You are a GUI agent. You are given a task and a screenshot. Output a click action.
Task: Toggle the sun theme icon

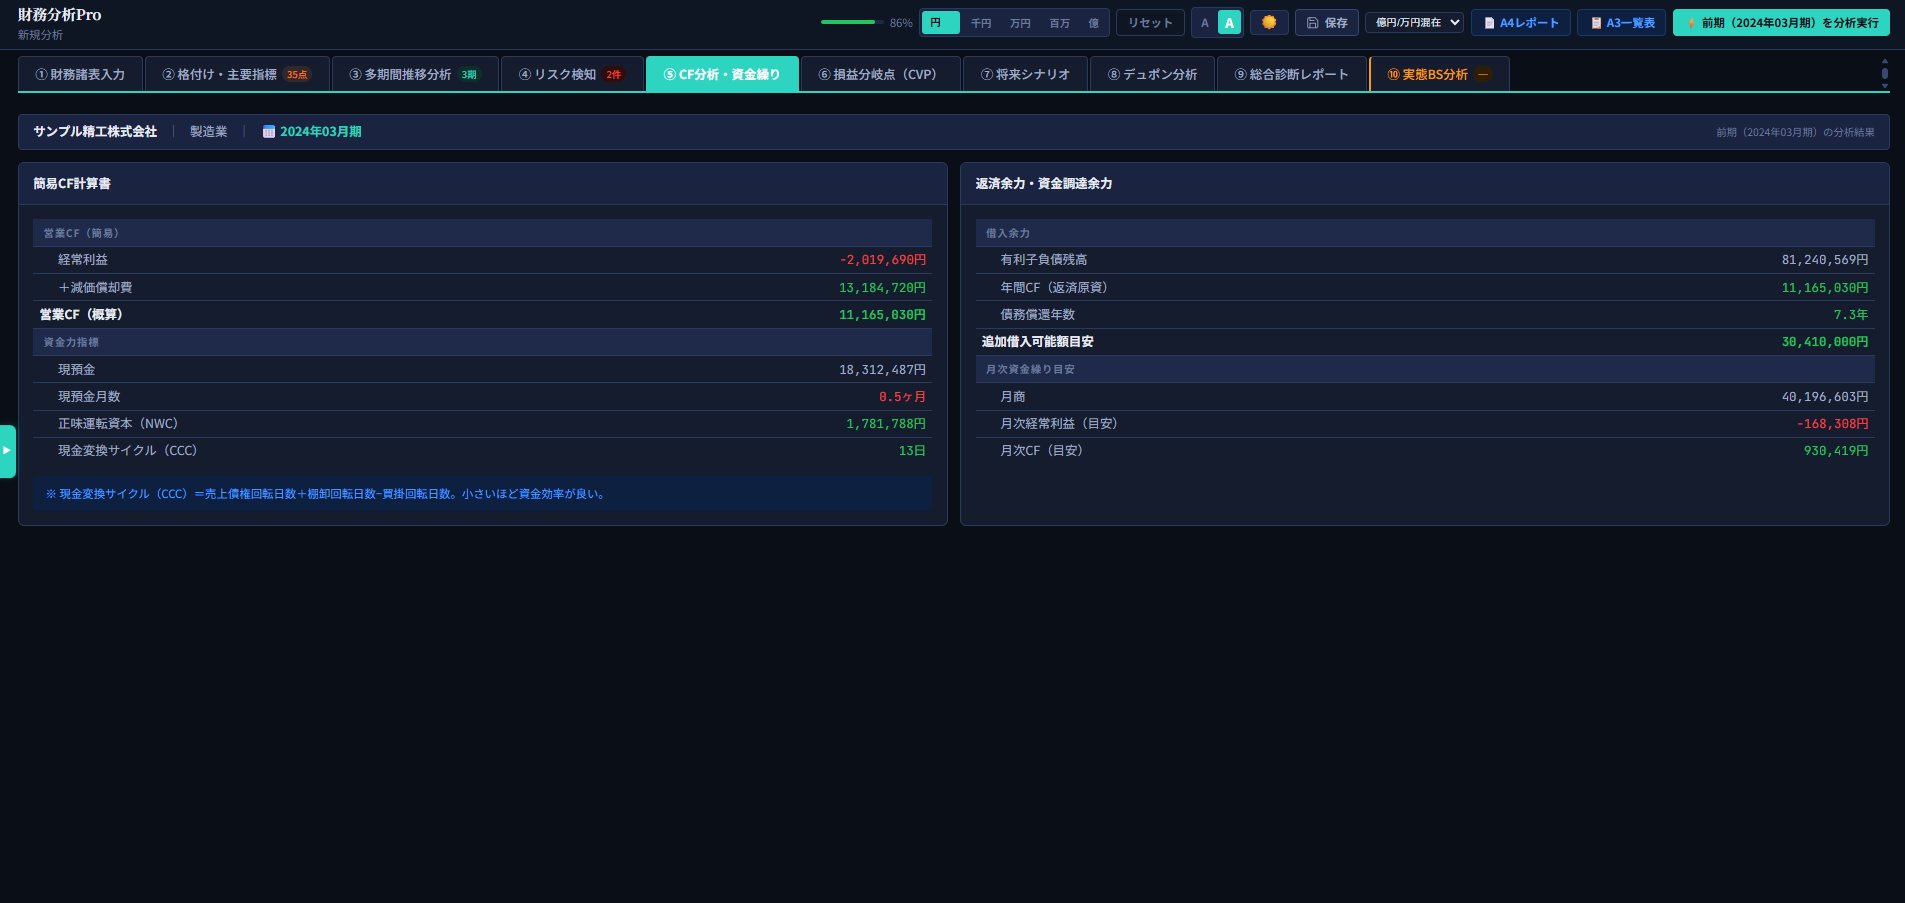click(1269, 22)
